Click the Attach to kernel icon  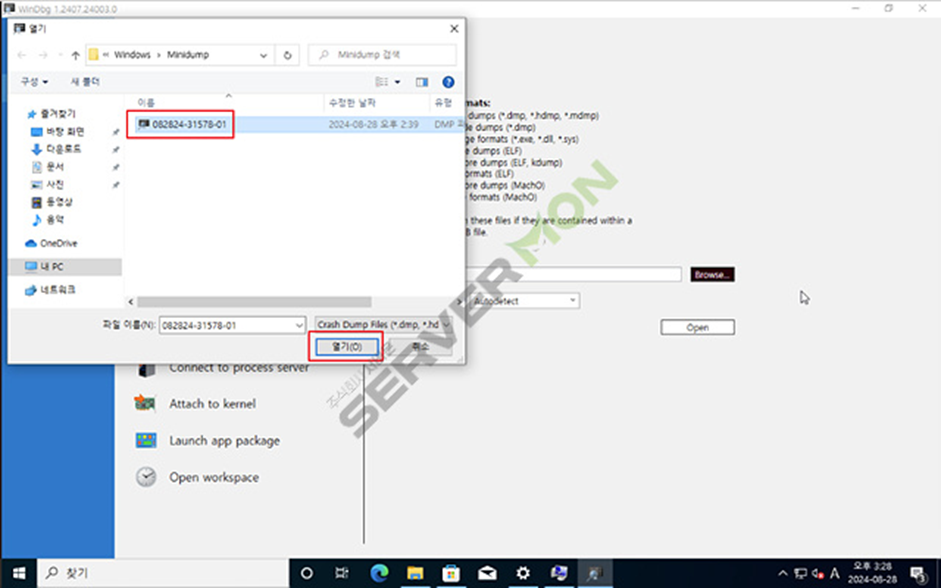pos(146,403)
